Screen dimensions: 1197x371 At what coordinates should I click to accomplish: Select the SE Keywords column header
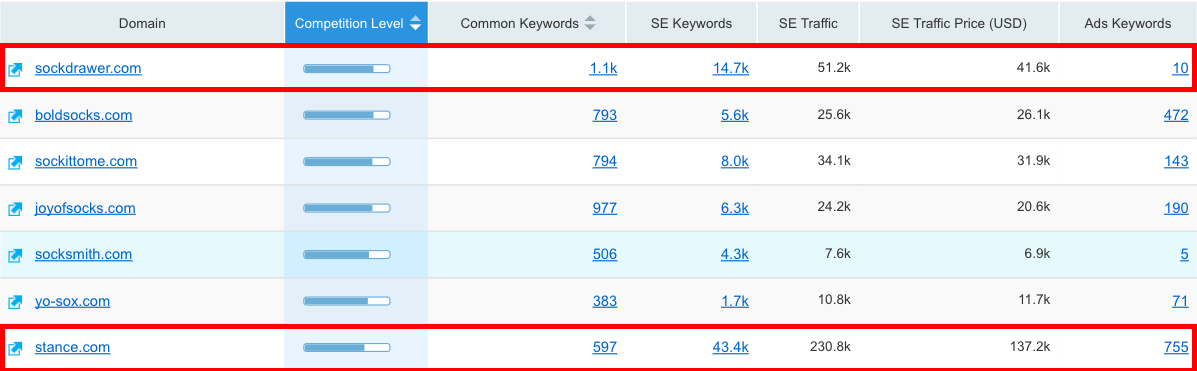click(x=692, y=23)
